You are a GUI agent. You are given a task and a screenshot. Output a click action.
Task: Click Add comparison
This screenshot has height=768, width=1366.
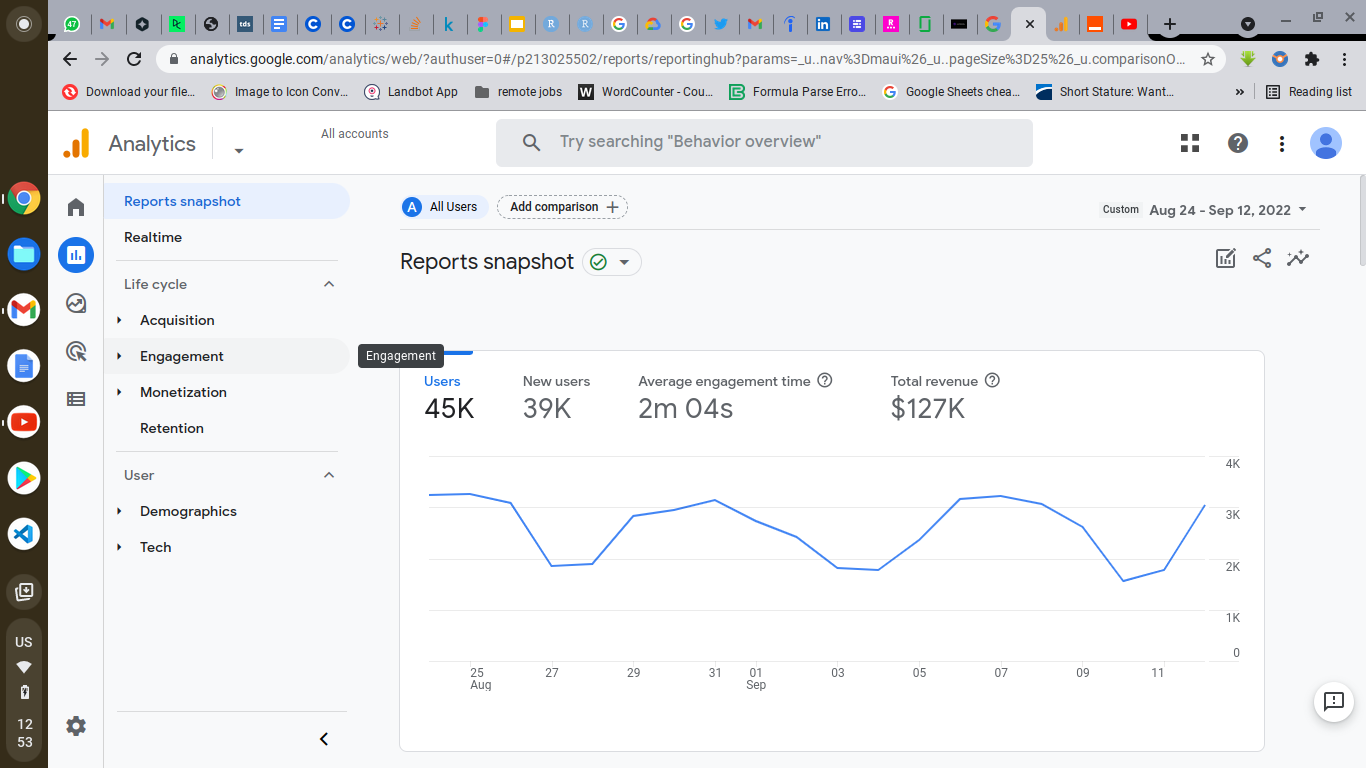[x=562, y=207]
